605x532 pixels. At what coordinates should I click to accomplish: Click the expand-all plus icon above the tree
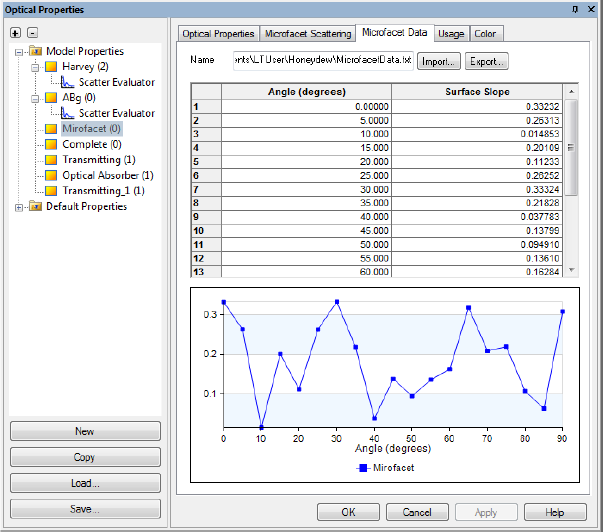click(x=15, y=33)
